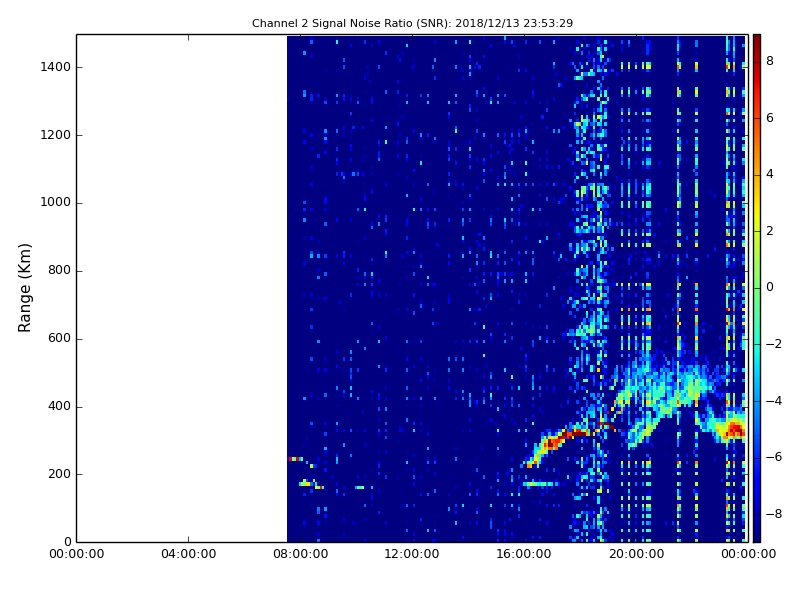
Task: Click the colorbar tick value −8
Action: coord(774,514)
